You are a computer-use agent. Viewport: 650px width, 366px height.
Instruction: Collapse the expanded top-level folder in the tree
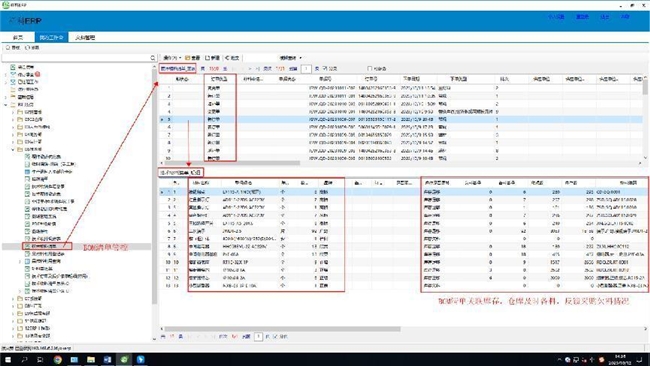[5, 104]
